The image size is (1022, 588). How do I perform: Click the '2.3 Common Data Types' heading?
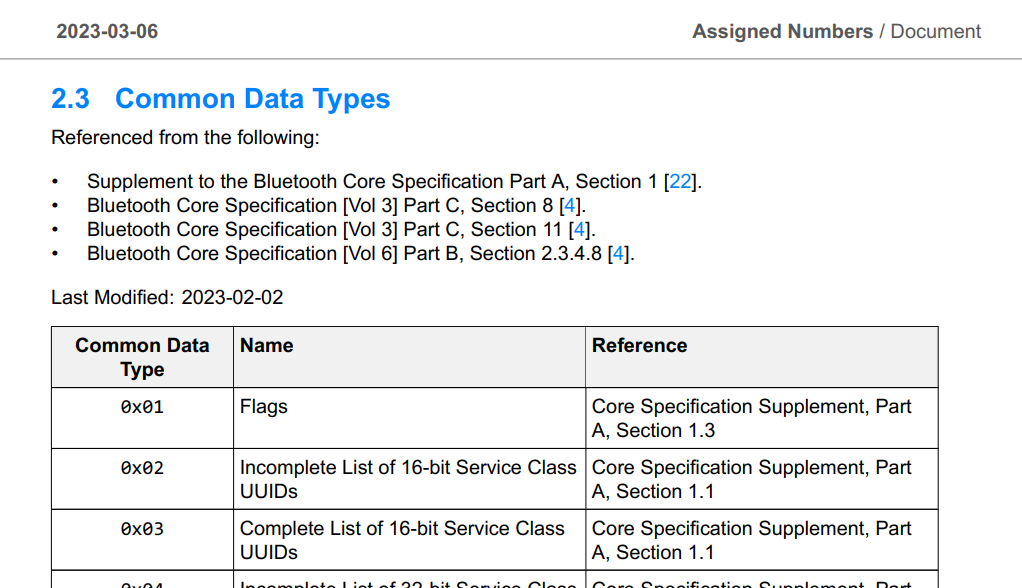[220, 98]
